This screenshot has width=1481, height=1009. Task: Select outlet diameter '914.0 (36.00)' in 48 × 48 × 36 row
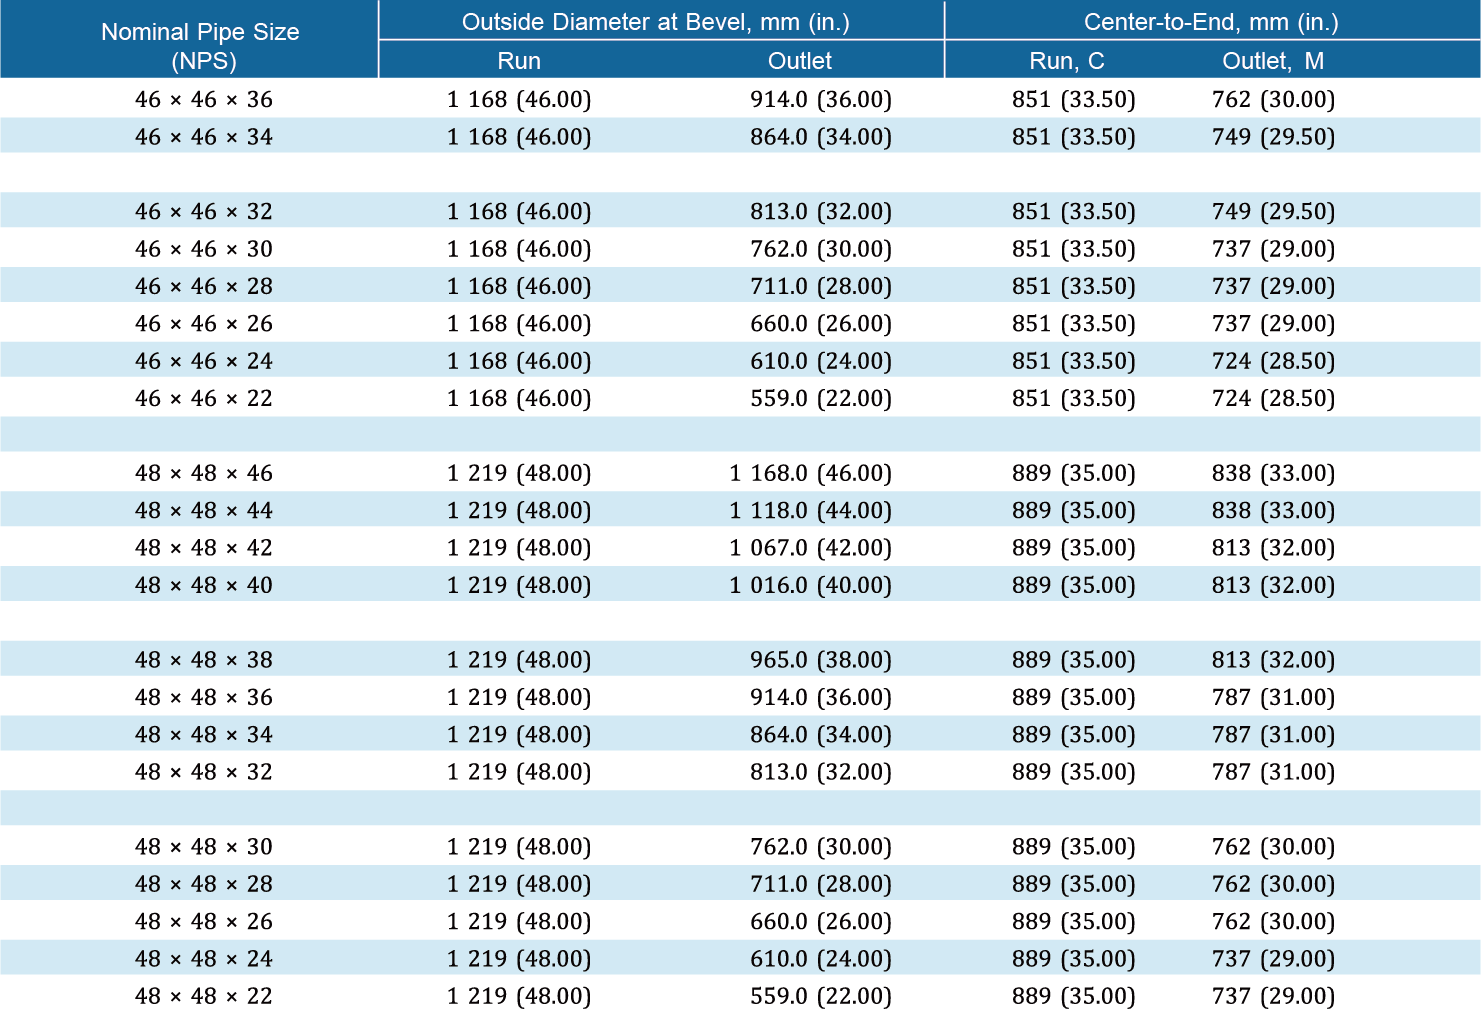tap(821, 697)
